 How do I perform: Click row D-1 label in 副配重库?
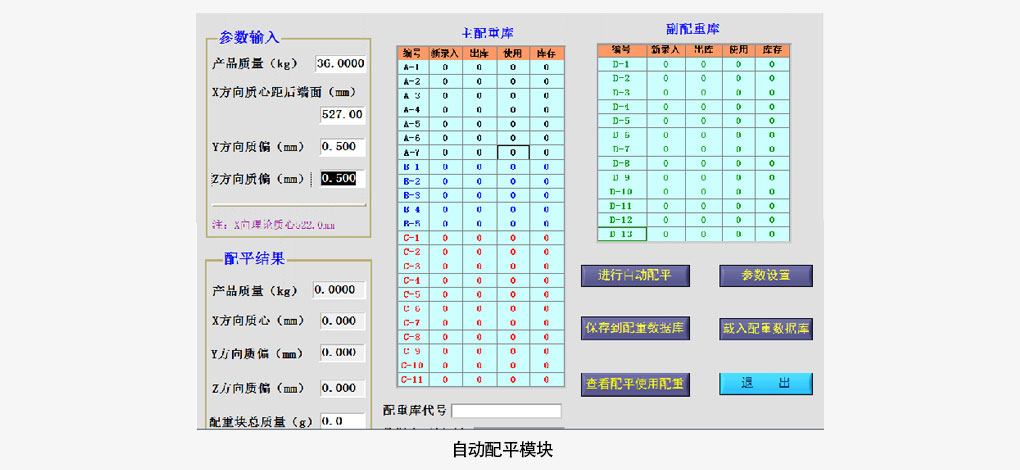622,64
